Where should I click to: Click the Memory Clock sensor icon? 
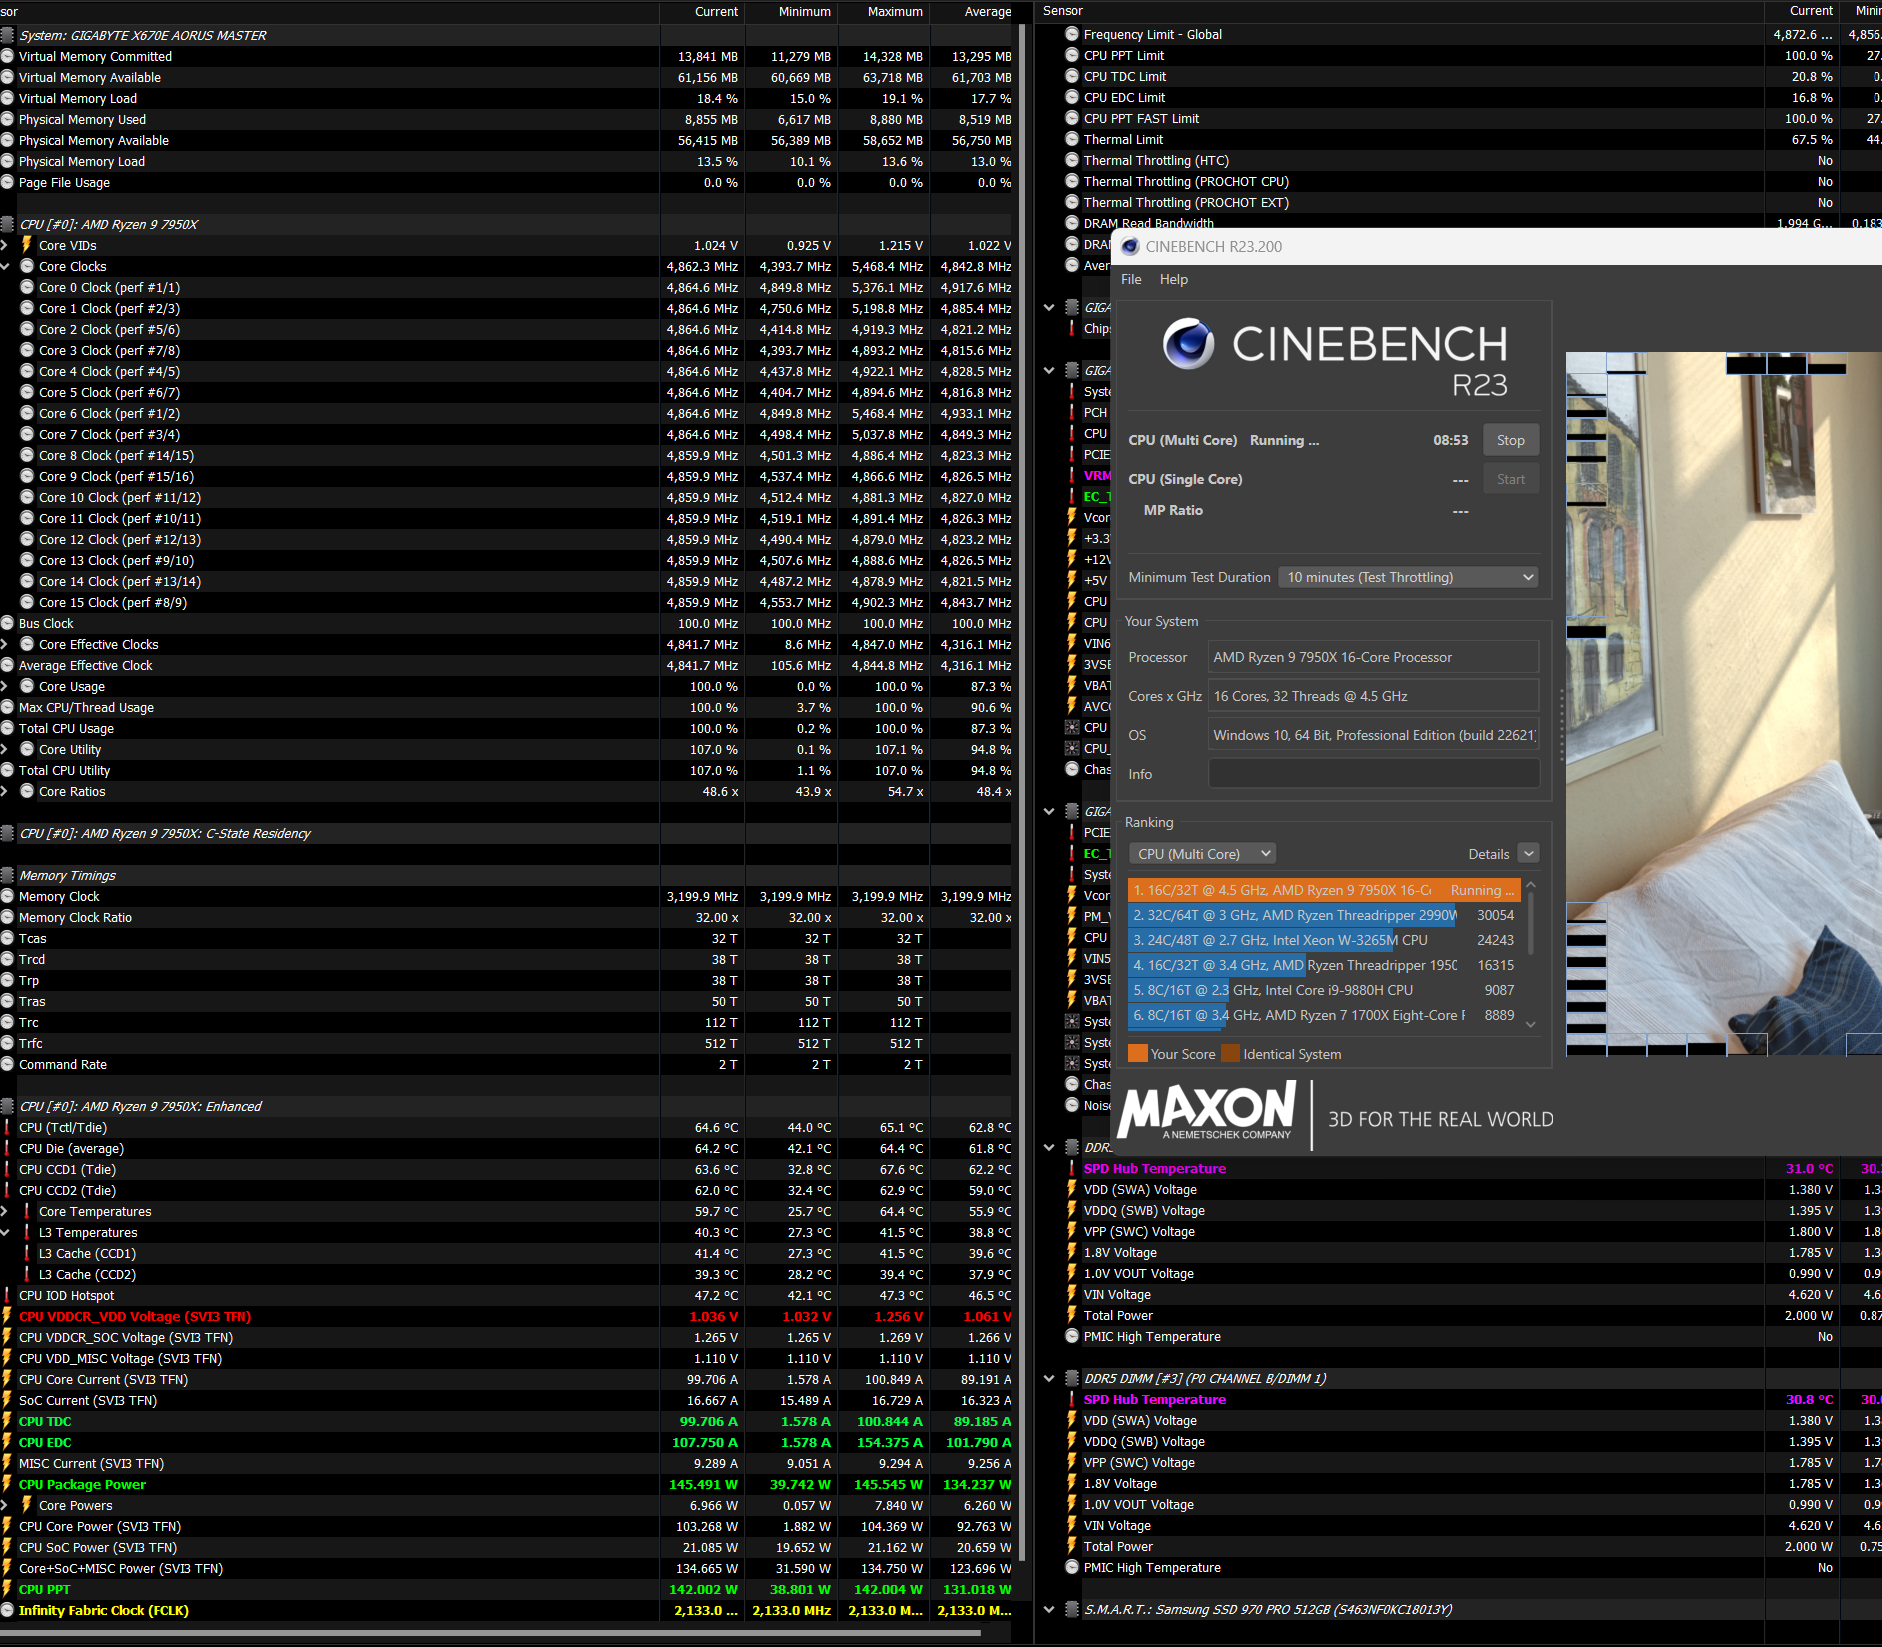point(8,897)
